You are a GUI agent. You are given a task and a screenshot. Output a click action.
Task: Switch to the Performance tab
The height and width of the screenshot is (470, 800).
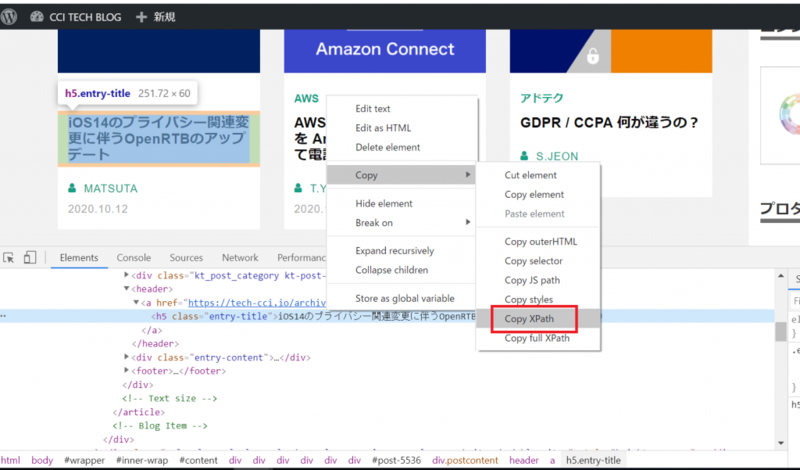click(301, 258)
